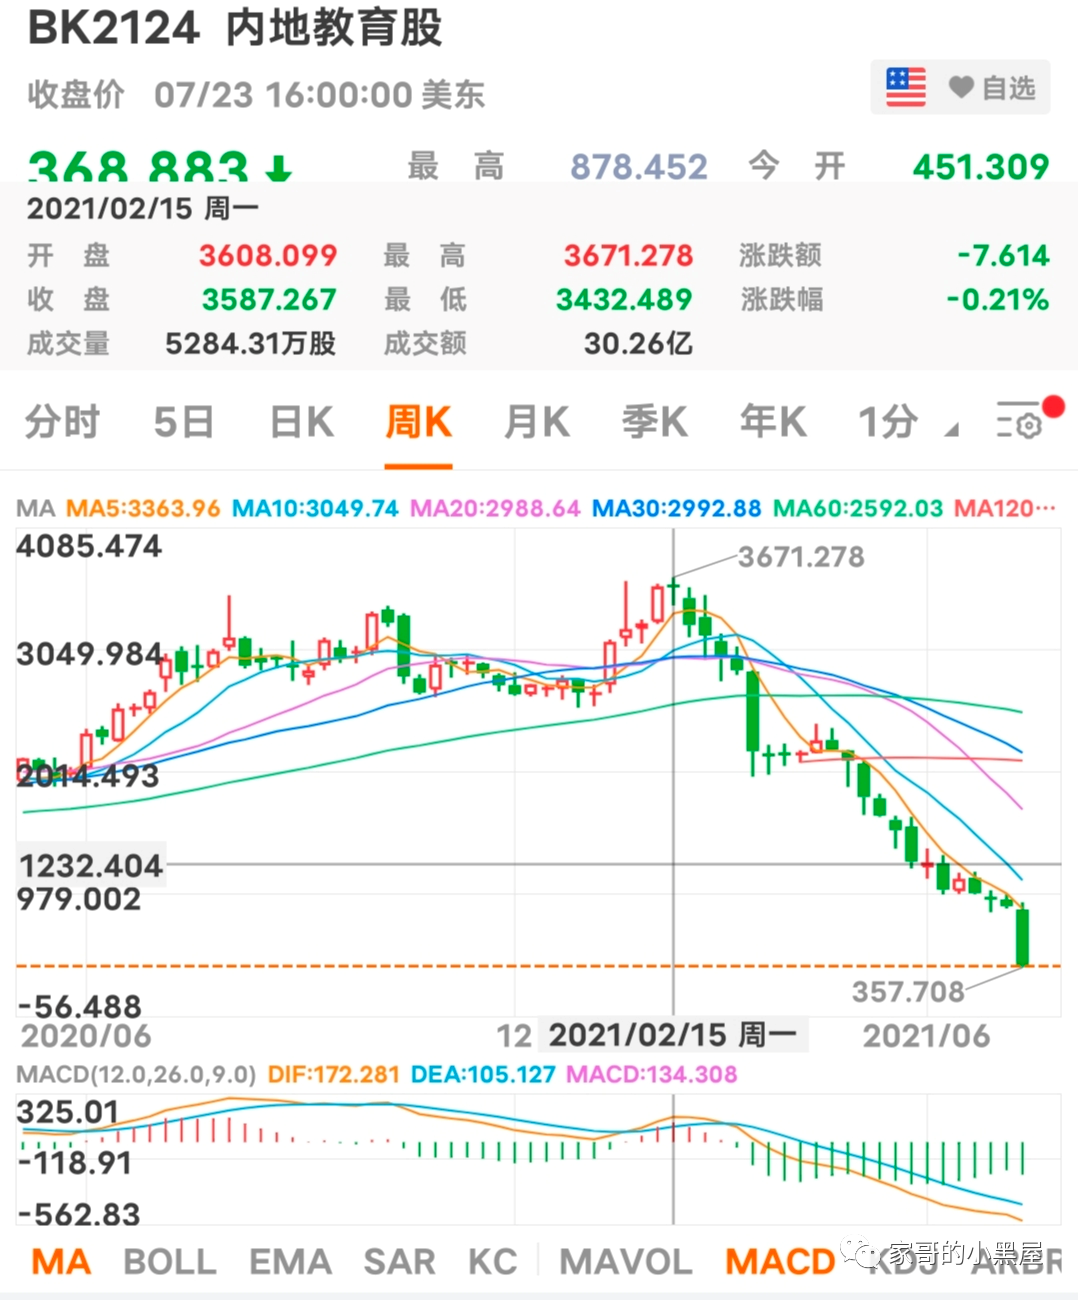Click the BK2124 内地教育股 title
This screenshot has width=1078, height=1300.
click(235, 28)
